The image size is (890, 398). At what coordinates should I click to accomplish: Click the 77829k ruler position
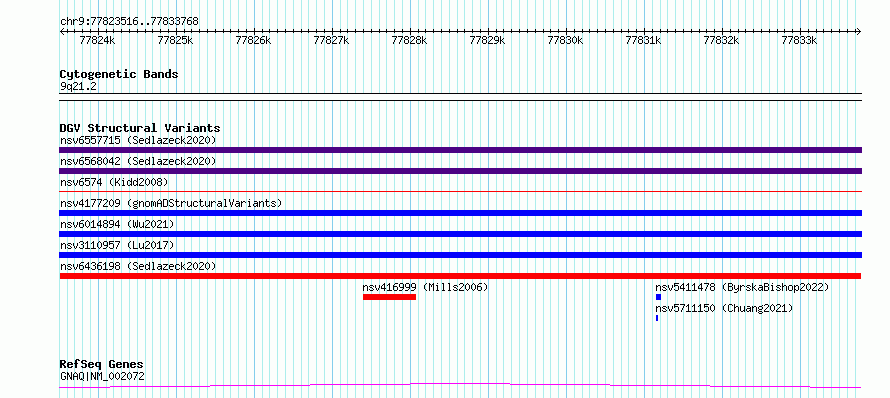[x=488, y=41]
